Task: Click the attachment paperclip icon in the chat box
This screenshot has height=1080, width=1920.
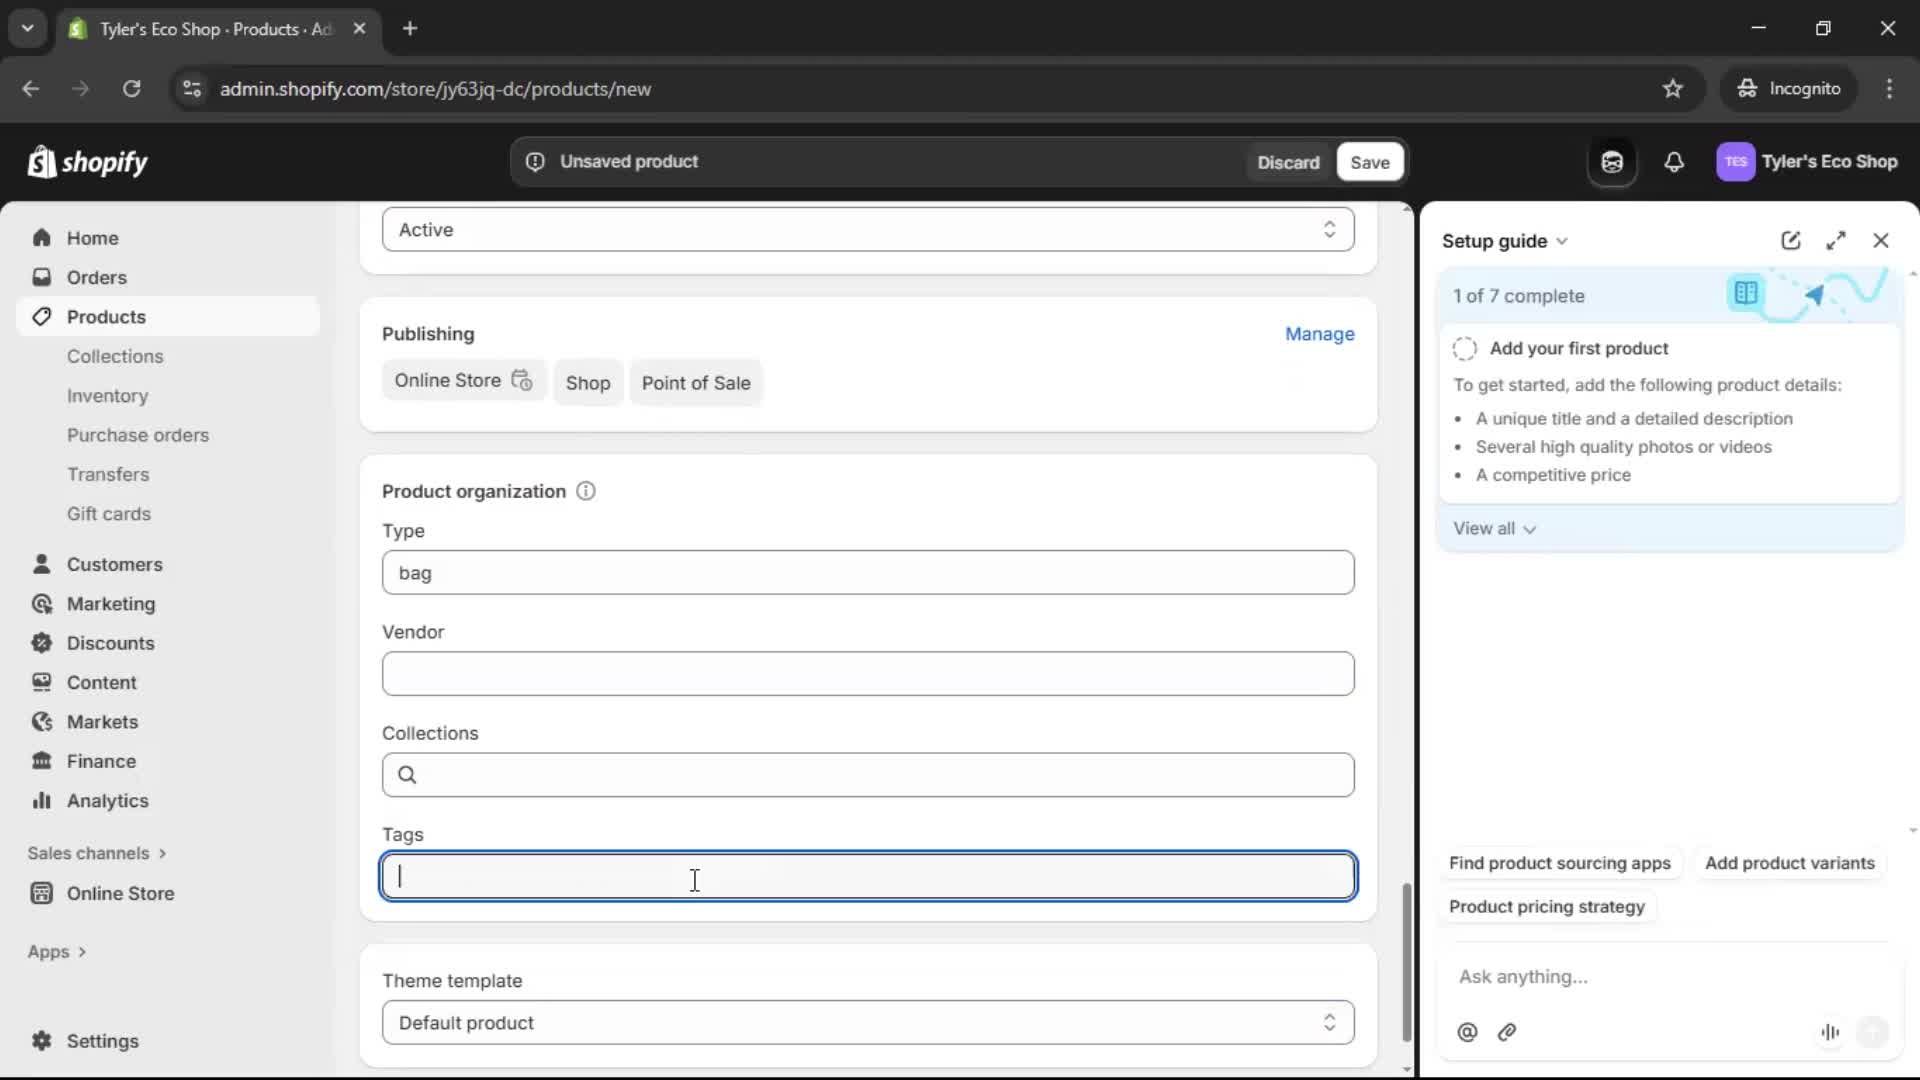Action: 1508,1033
